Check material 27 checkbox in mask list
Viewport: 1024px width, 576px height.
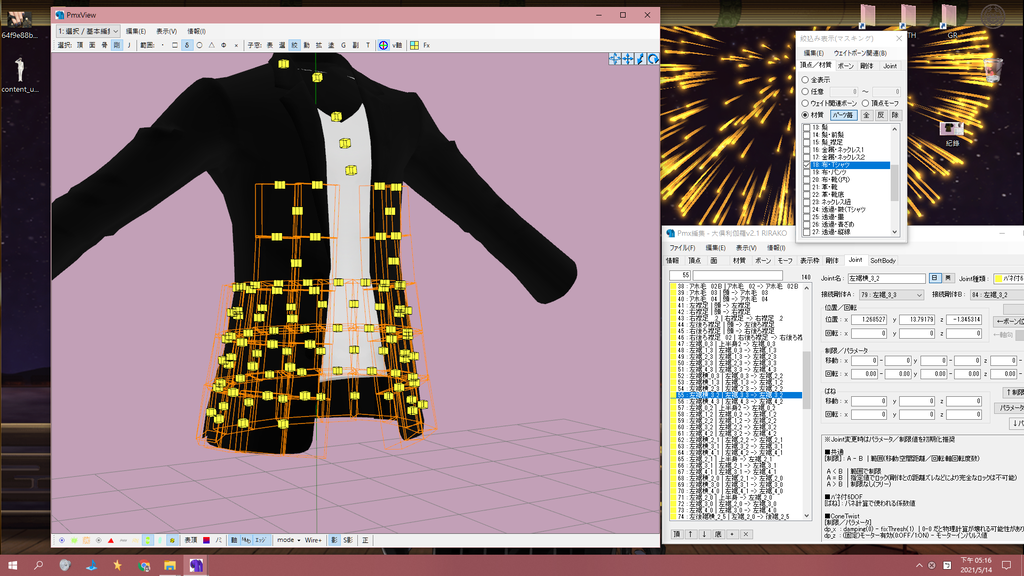[x=807, y=232]
